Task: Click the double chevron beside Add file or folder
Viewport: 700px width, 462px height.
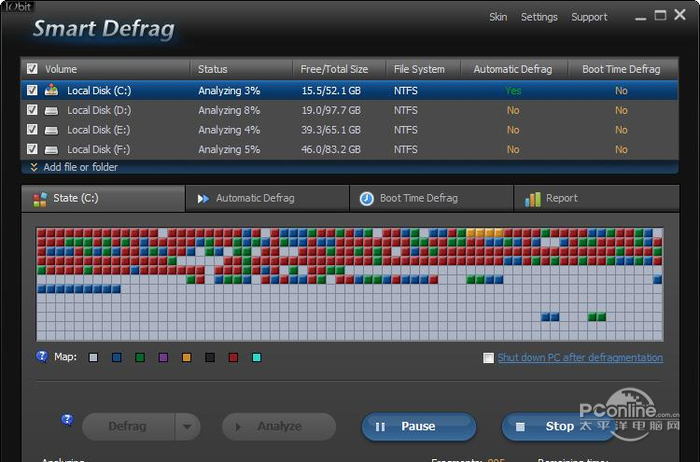Action: (x=34, y=167)
